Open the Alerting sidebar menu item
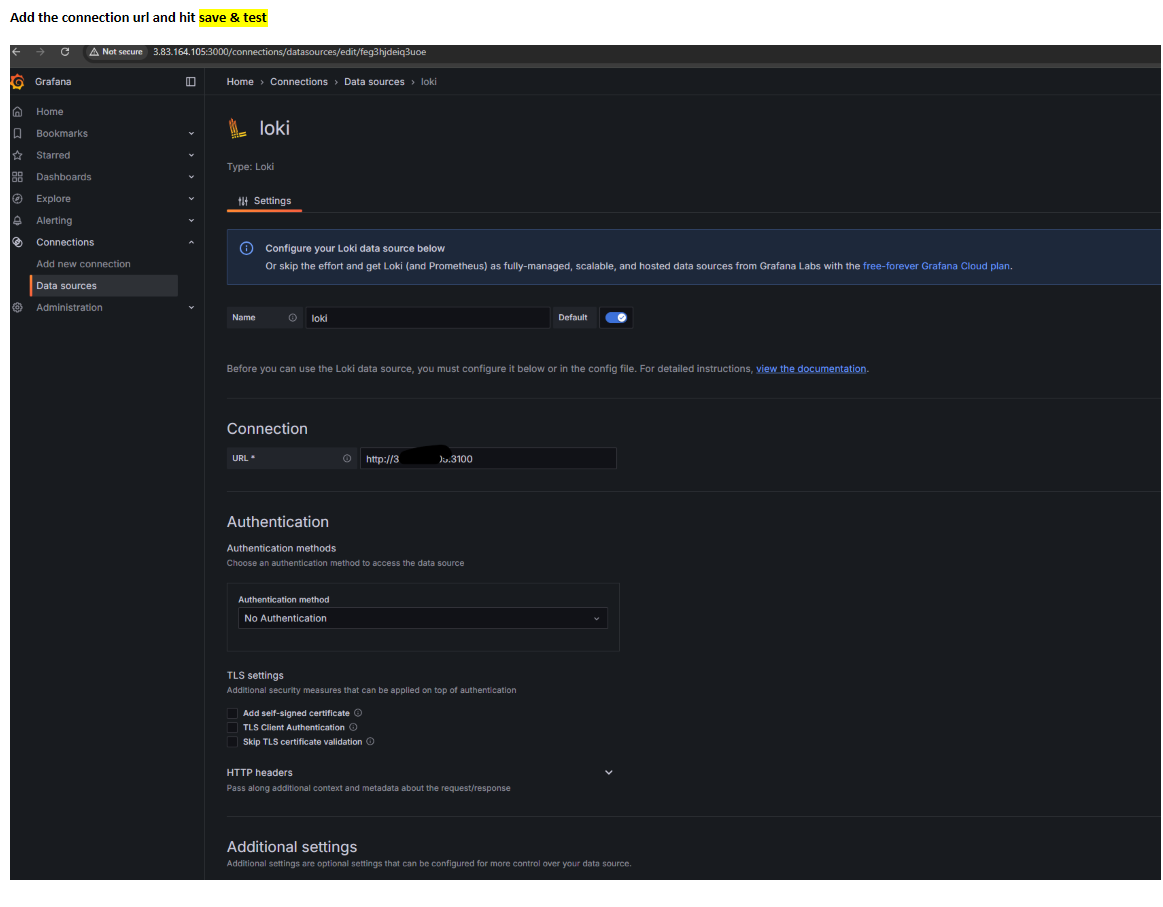The height and width of the screenshot is (907, 1163). pyautogui.click(x=54, y=220)
